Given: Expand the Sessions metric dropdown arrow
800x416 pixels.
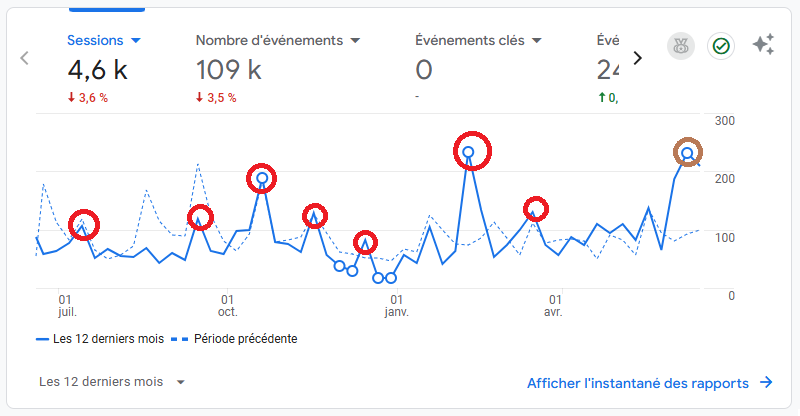Looking at the screenshot, I should tap(136, 41).
